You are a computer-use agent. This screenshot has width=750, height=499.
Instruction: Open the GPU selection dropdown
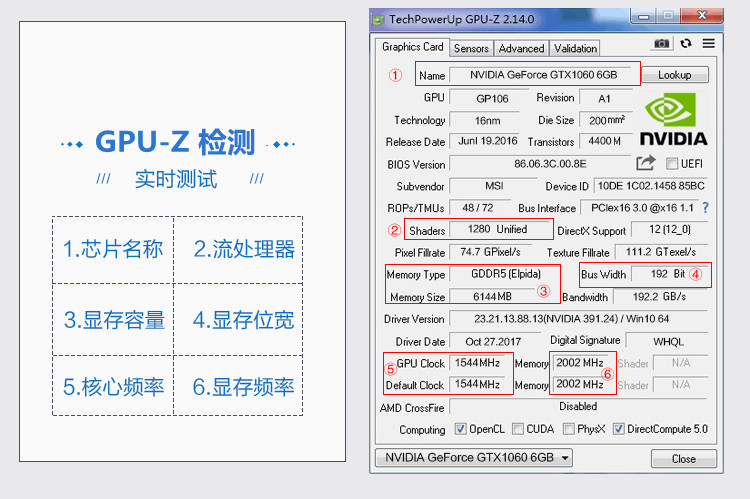click(474, 457)
